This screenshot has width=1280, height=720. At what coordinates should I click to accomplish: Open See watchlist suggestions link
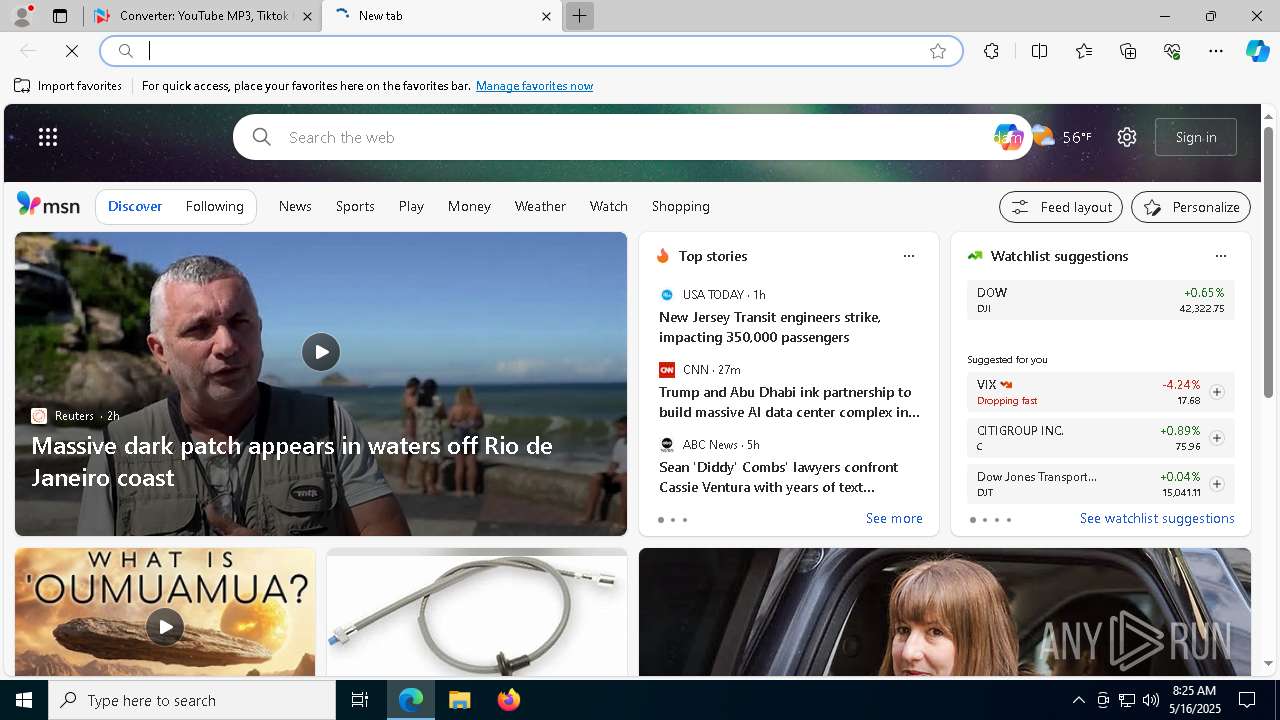point(1157,518)
